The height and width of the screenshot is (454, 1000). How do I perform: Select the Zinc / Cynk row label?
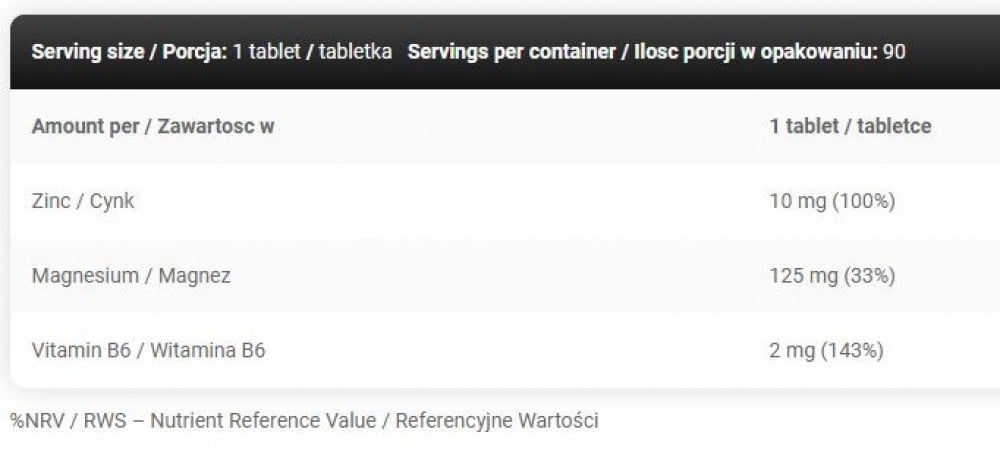pos(83,201)
